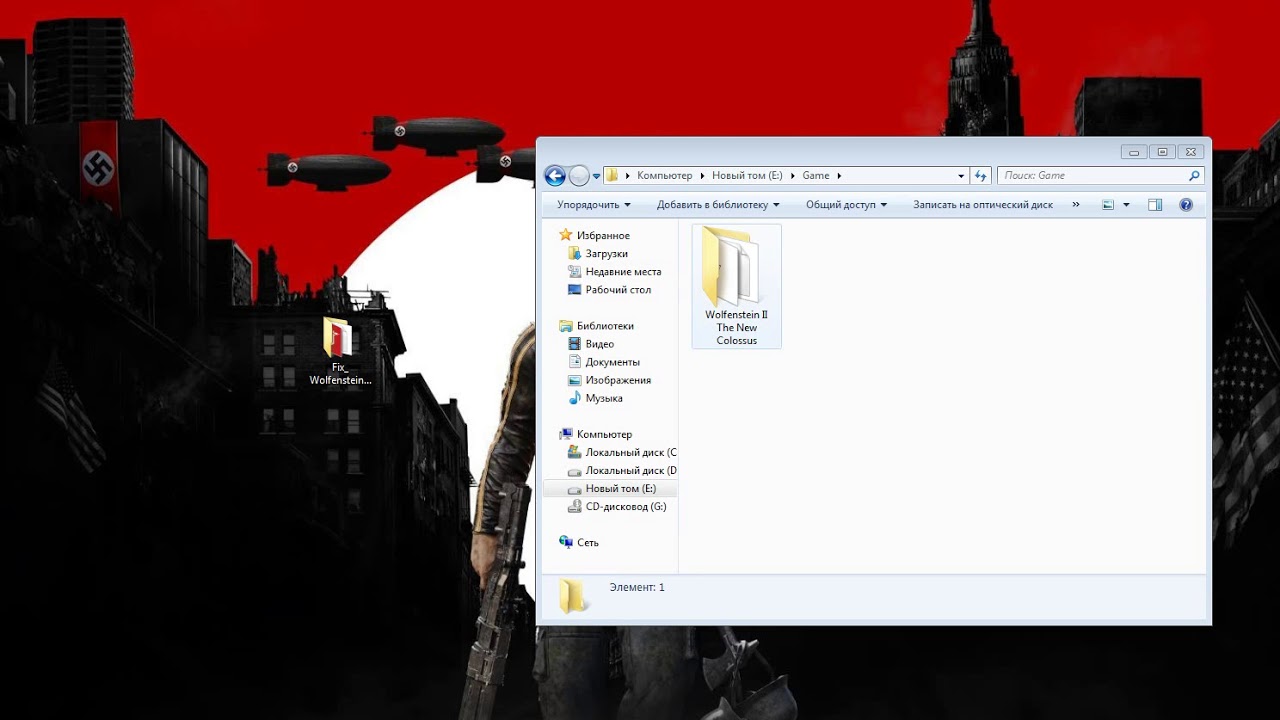The image size is (1280, 720).
Task: Select Избранное in the navigation pane
Action: point(603,236)
